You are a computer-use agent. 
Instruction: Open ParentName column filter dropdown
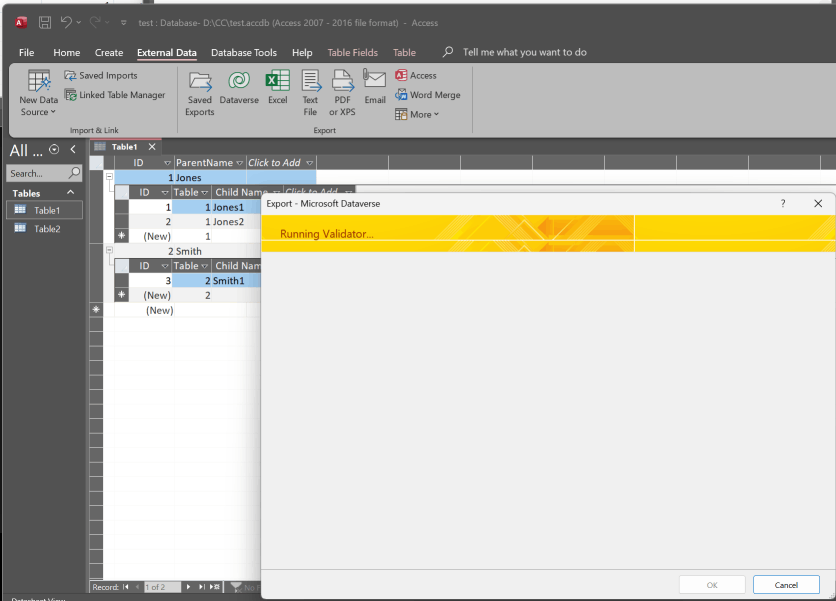(239, 163)
